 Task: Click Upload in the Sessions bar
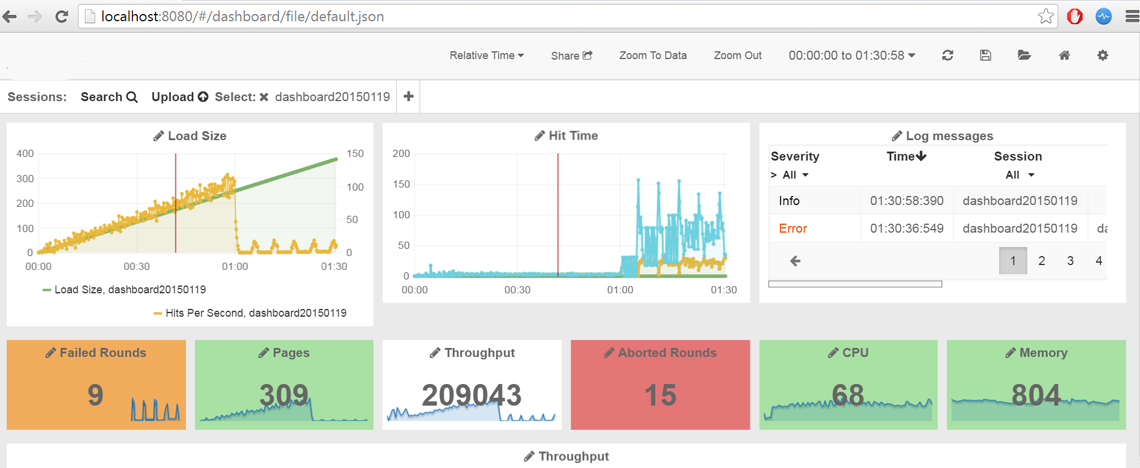pyautogui.click(x=180, y=97)
